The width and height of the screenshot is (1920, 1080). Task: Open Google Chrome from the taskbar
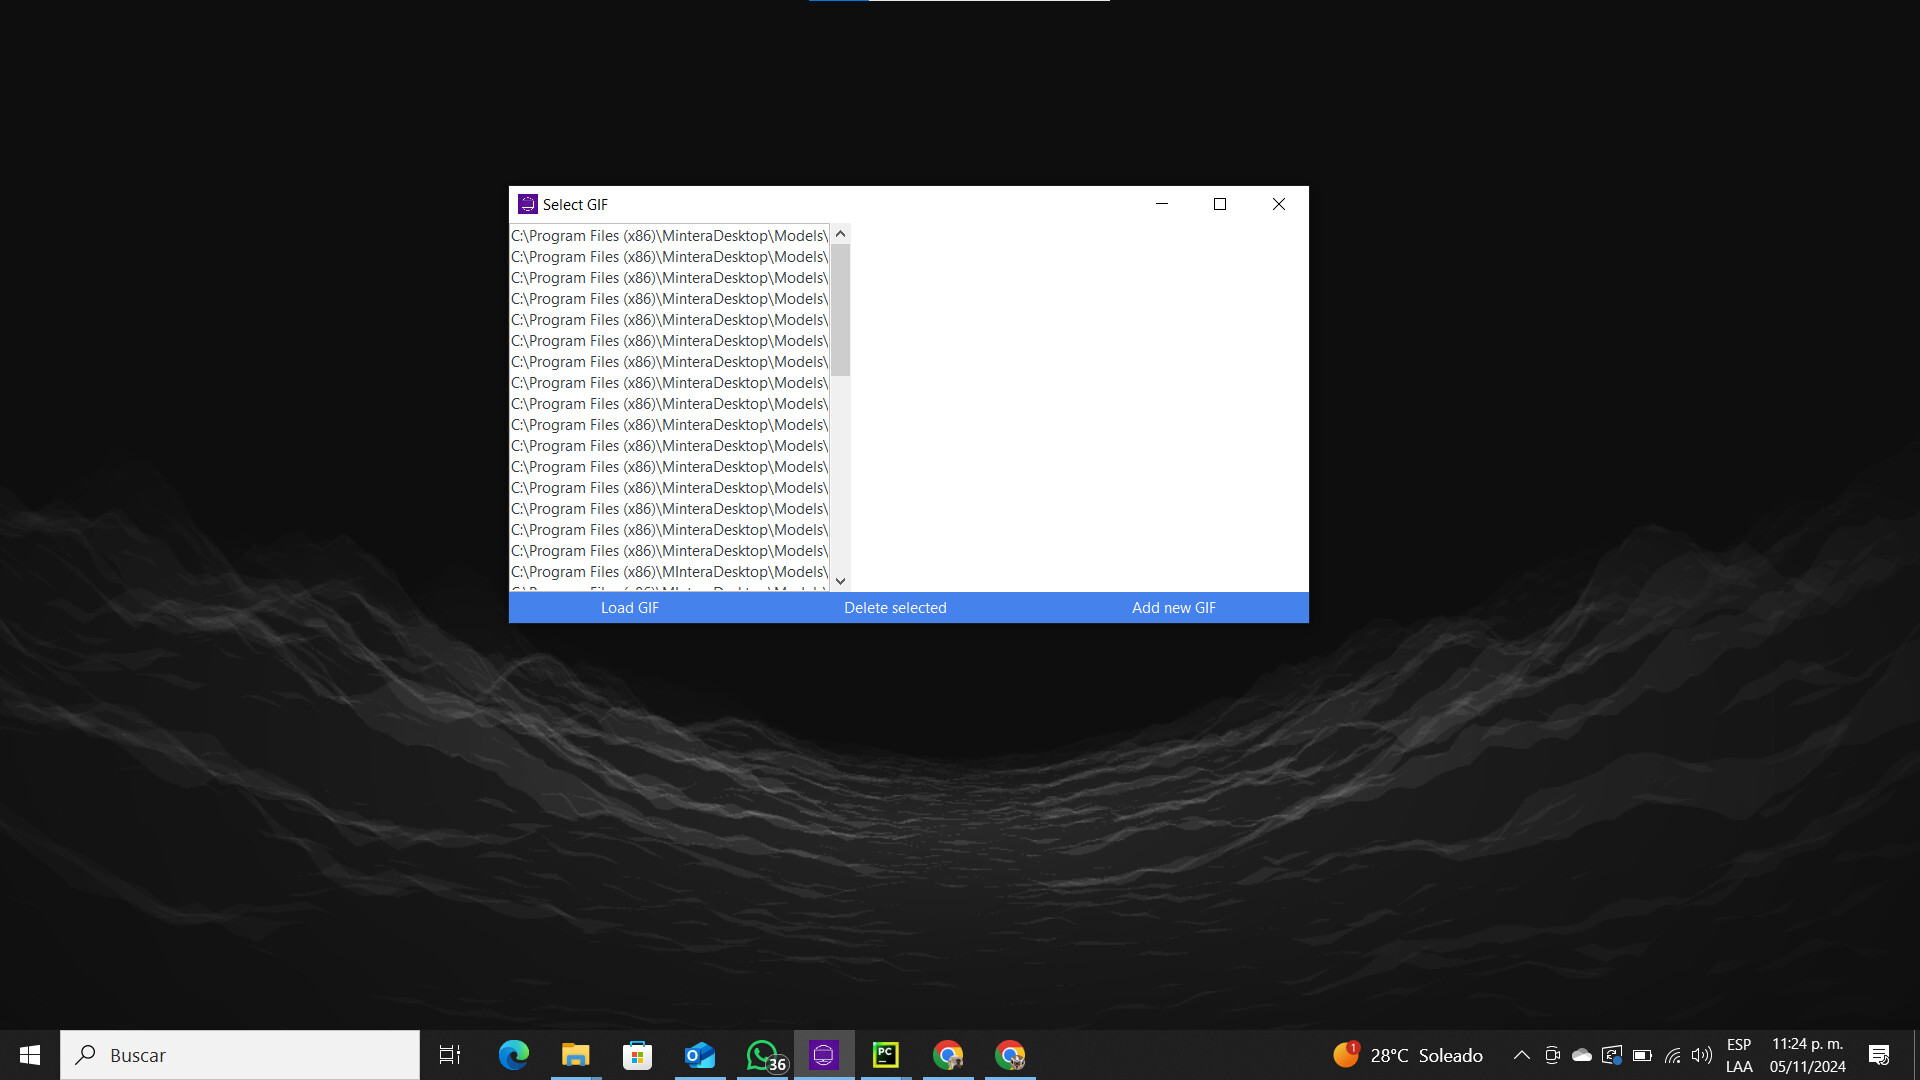(x=947, y=1054)
